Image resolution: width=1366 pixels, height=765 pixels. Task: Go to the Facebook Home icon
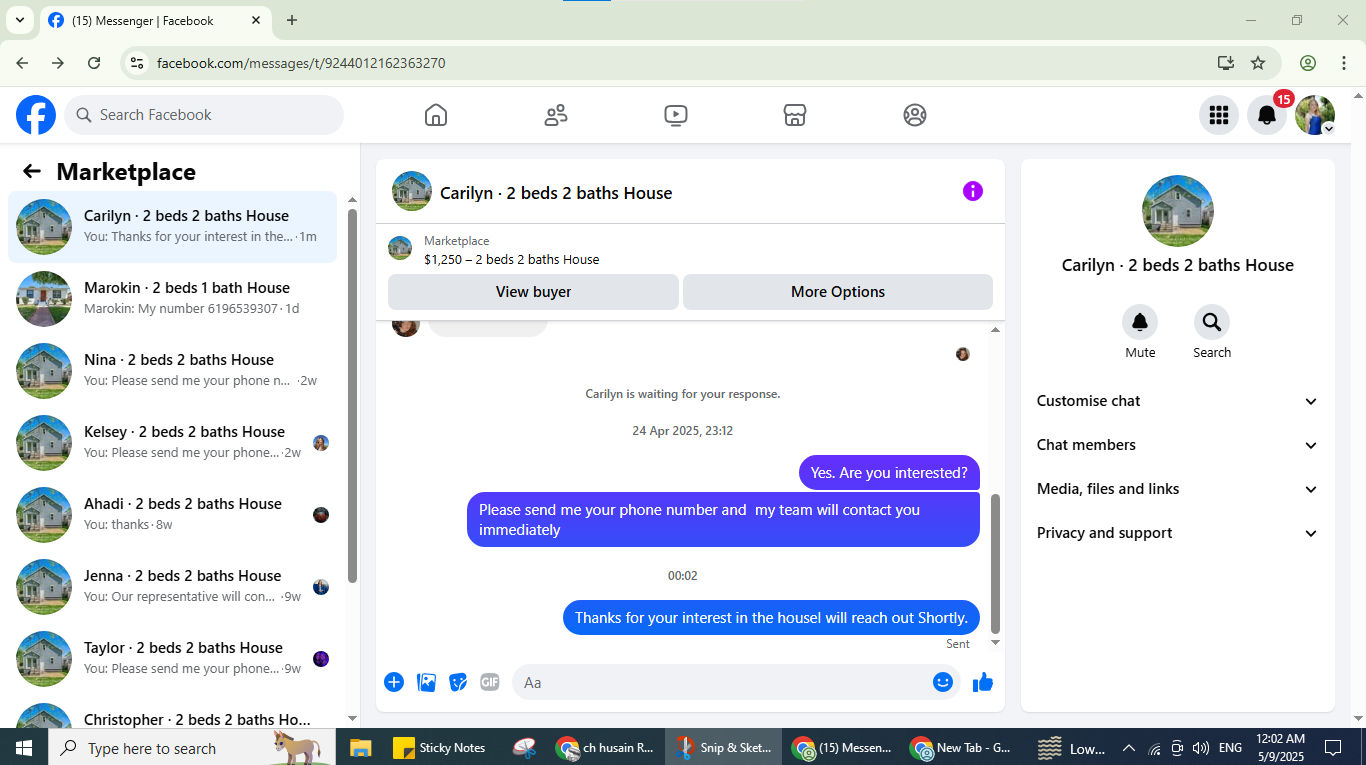point(436,115)
